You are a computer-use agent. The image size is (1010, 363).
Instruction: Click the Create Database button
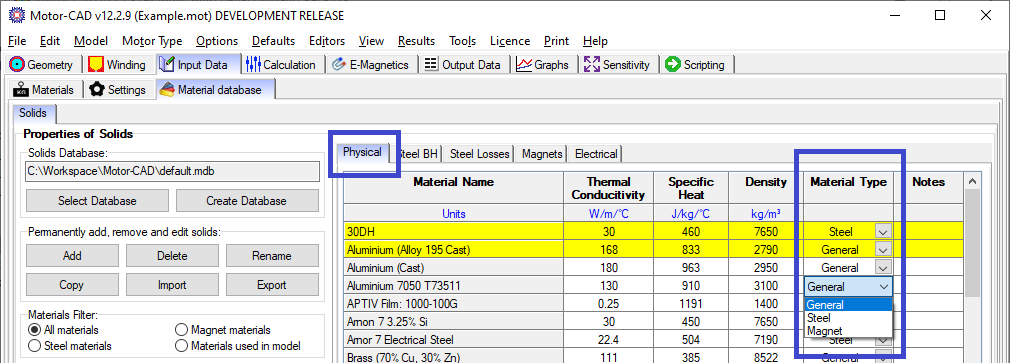click(x=247, y=201)
